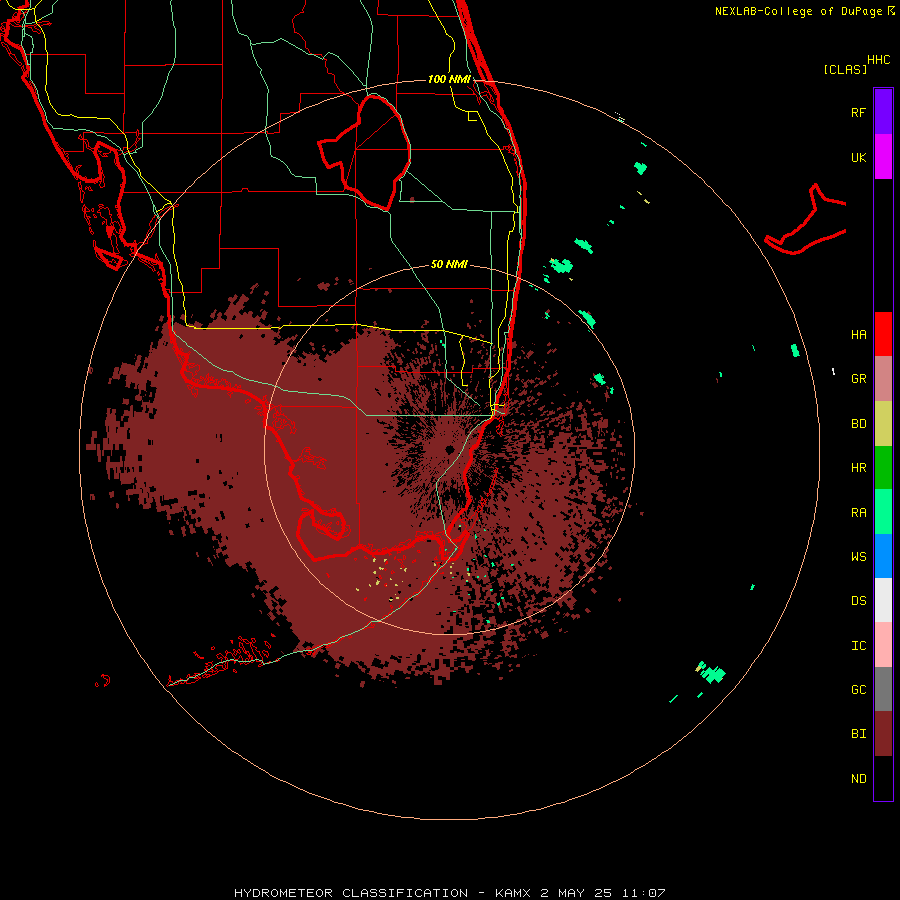Click the "GR" legend label
Image resolution: width=900 pixels, height=900 pixels.
tap(858, 379)
